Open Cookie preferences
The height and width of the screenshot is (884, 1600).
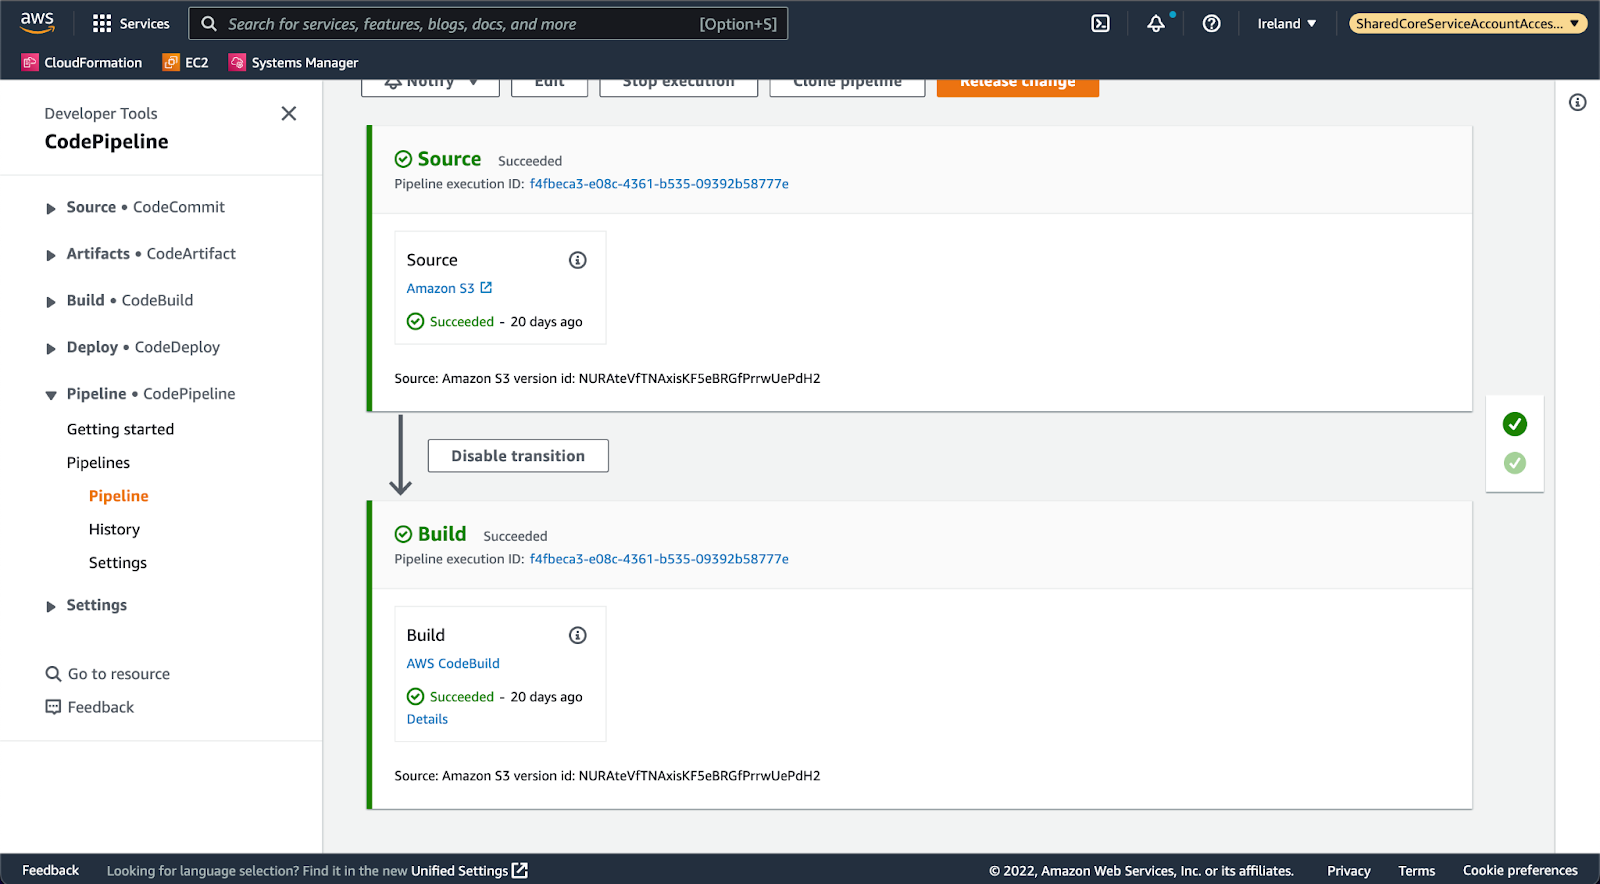pyautogui.click(x=1520, y=871)
